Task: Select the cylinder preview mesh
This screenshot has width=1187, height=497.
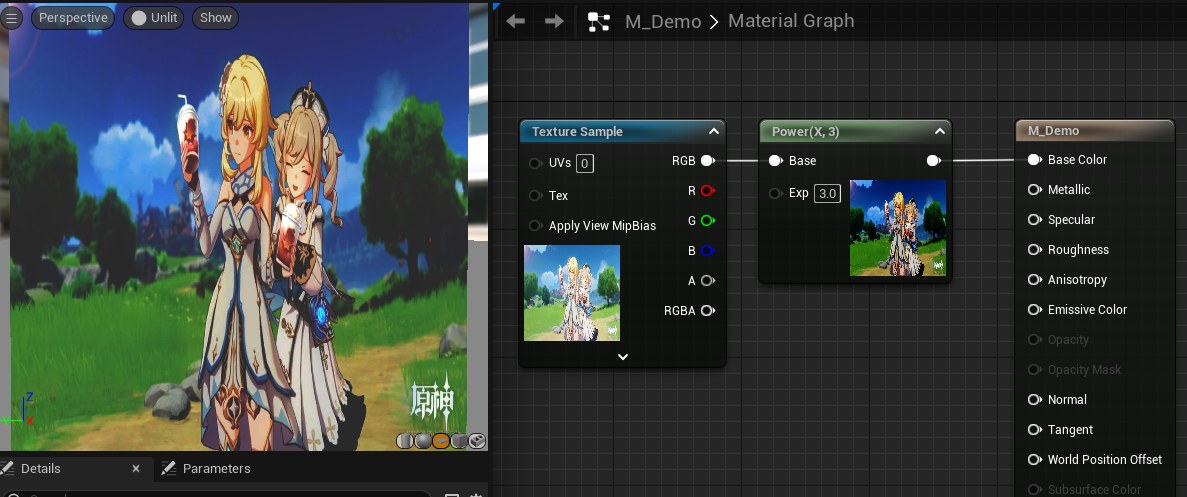Action: click(404, 441)
